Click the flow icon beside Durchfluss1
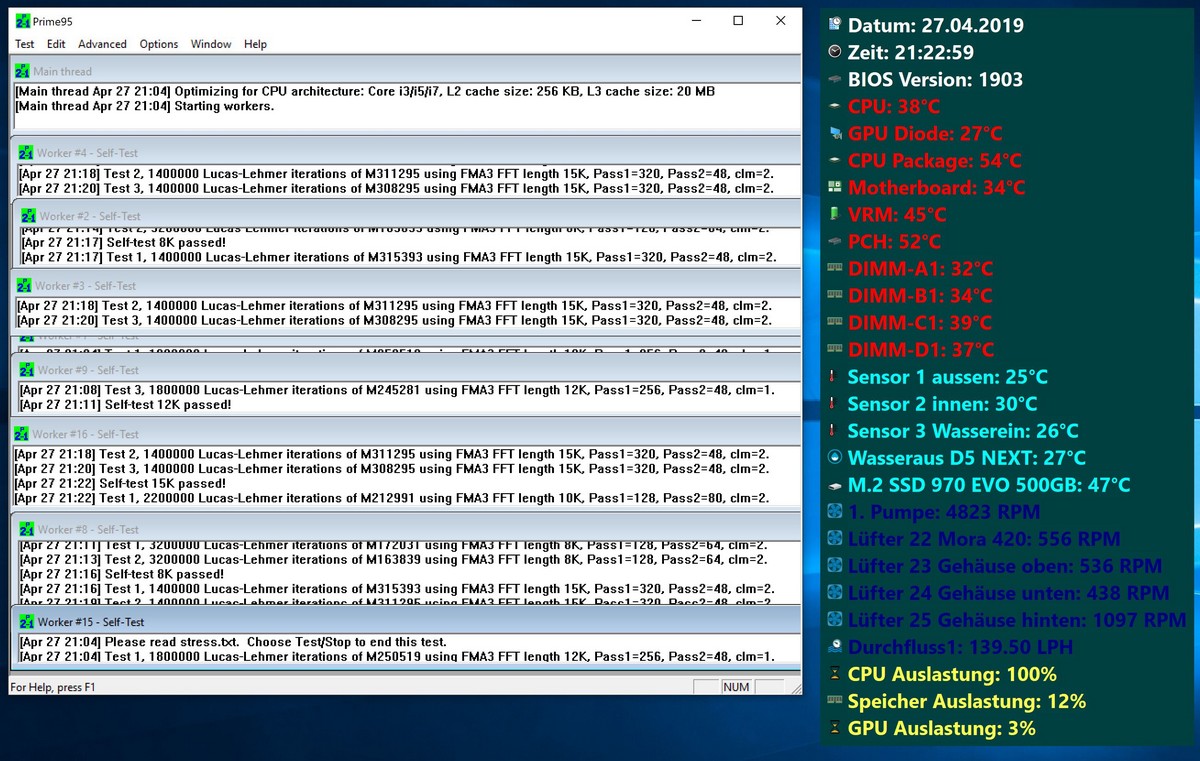1200x761 pixels. click(x=835, y=646)
